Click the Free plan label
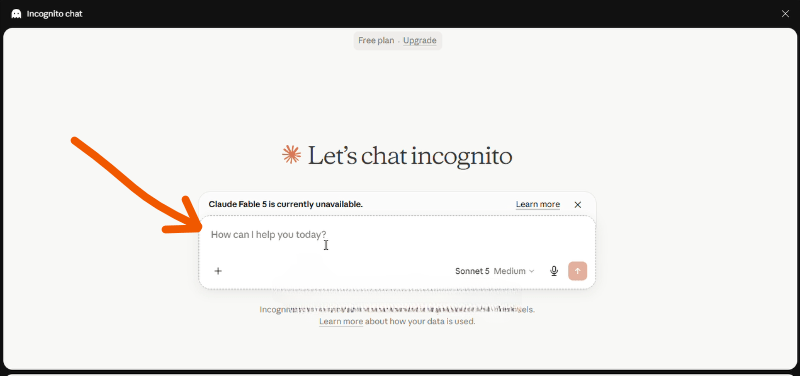 tap(376, 41)
